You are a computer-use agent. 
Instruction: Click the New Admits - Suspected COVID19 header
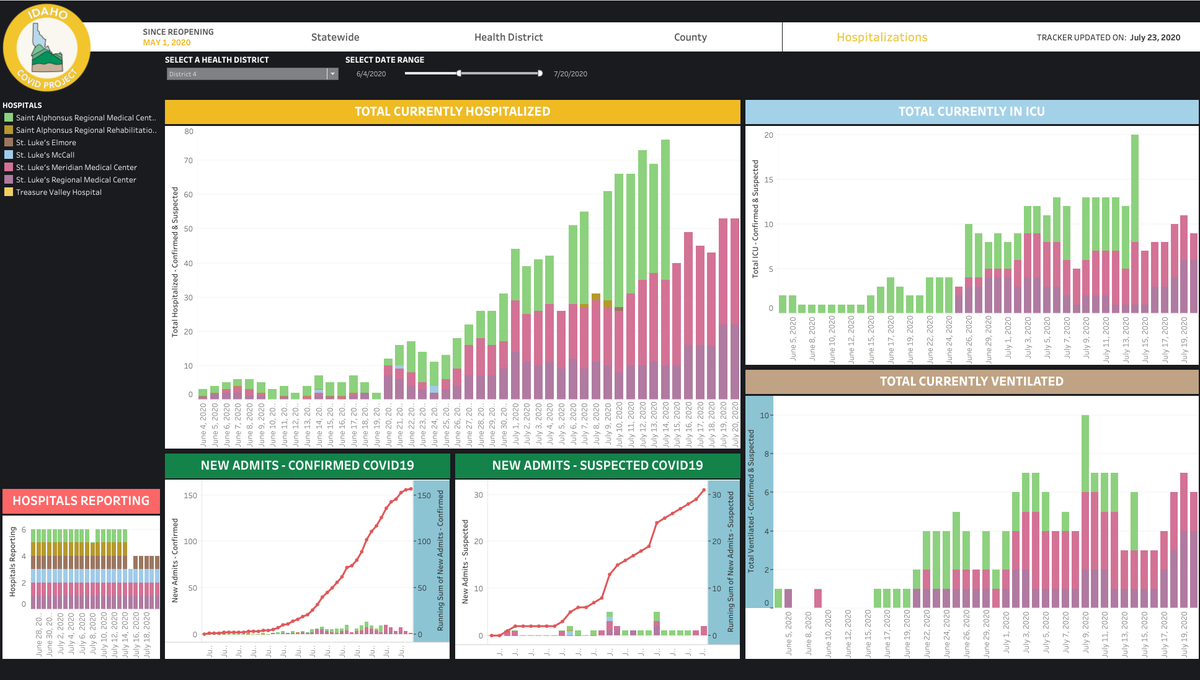pyautogui.click(x=597, y=466)
